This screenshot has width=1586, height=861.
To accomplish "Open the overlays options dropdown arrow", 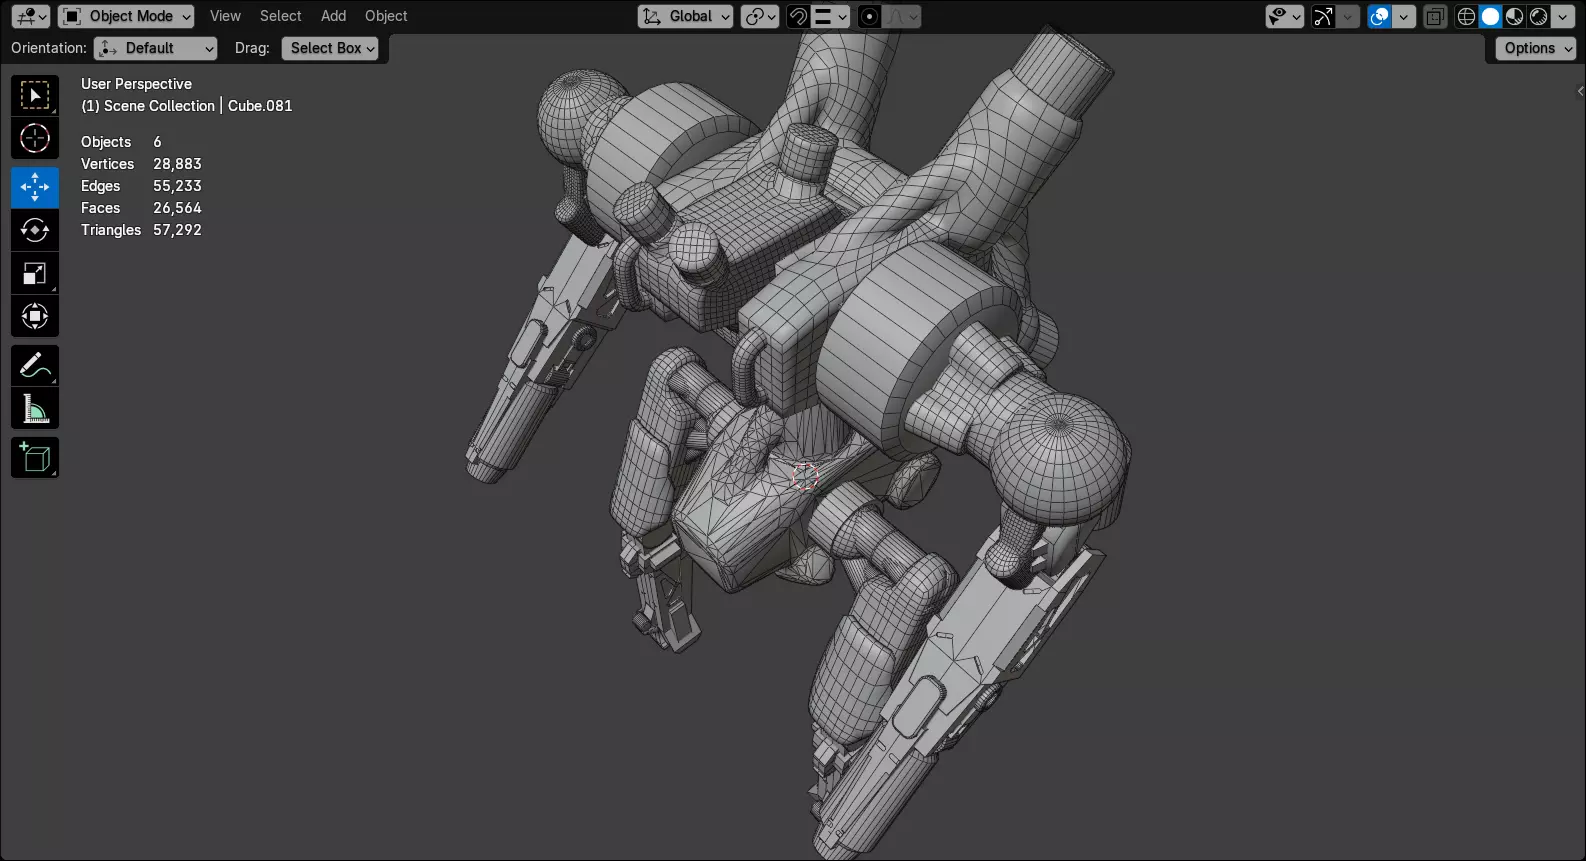I will point(1404,16).
